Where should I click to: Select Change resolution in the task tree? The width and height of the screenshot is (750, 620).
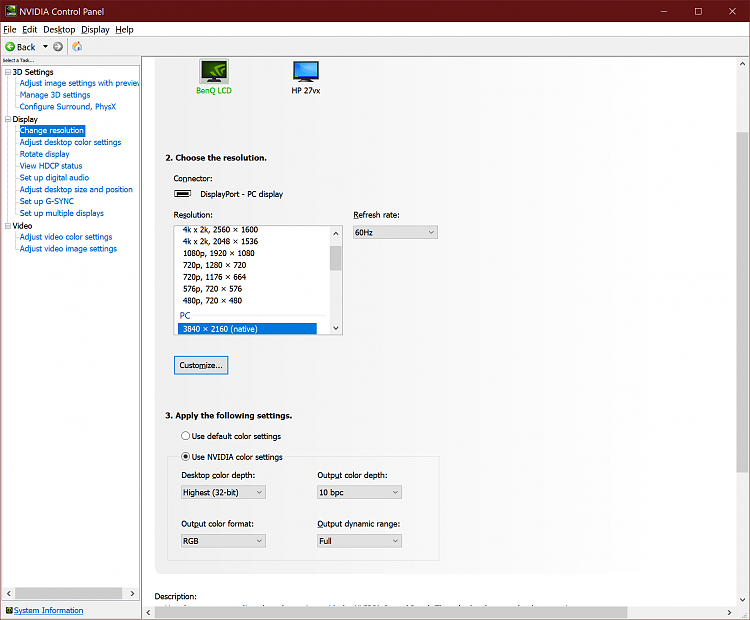(x=52, y=131)
